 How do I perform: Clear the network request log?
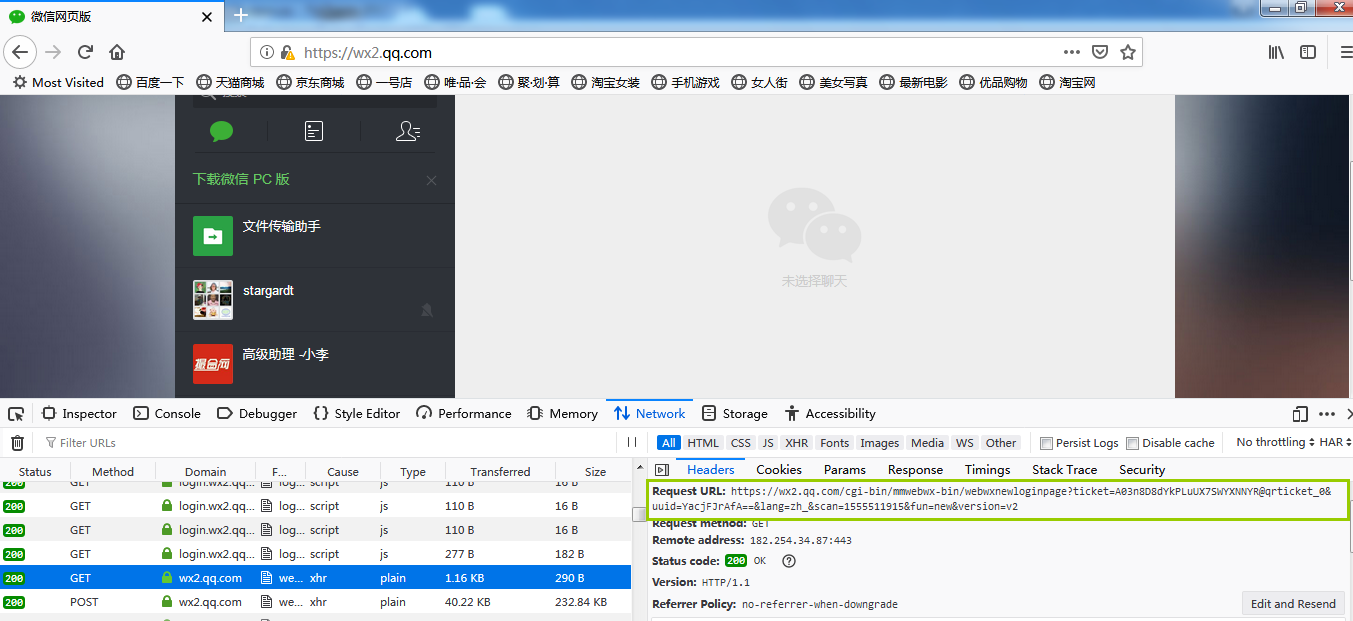click(x=17, y=443)
